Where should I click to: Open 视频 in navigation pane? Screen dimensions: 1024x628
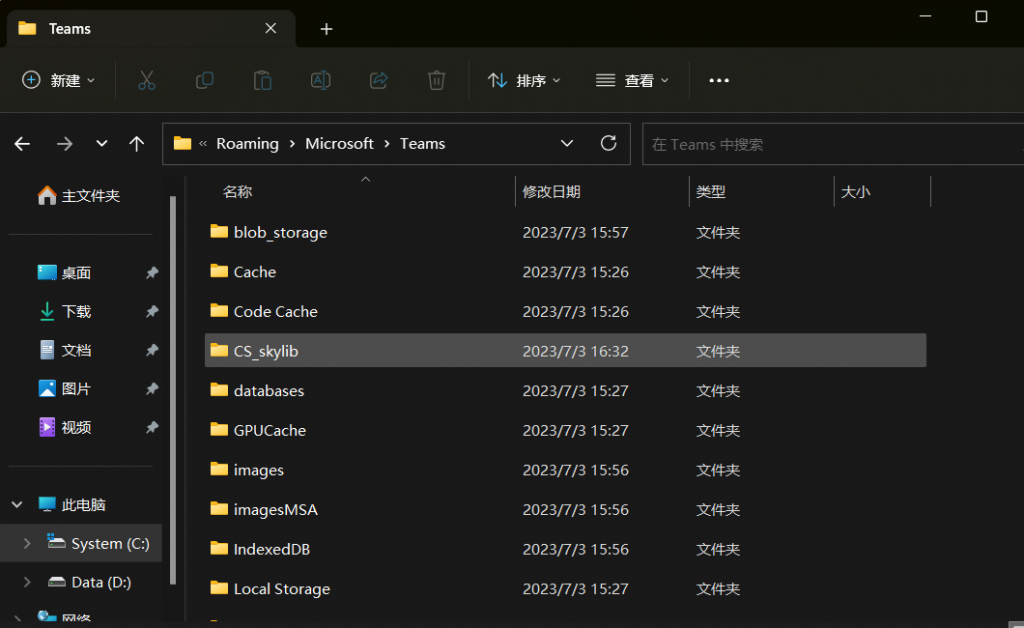[65, 428]
